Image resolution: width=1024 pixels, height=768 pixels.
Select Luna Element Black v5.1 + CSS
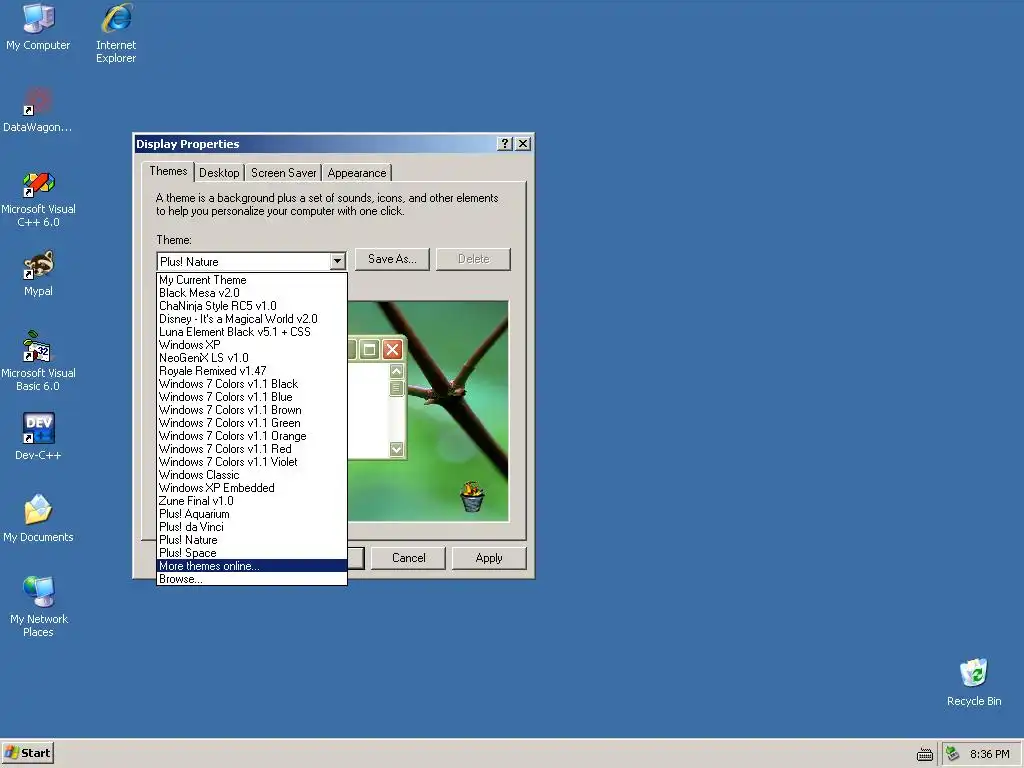tap(251, 332)
